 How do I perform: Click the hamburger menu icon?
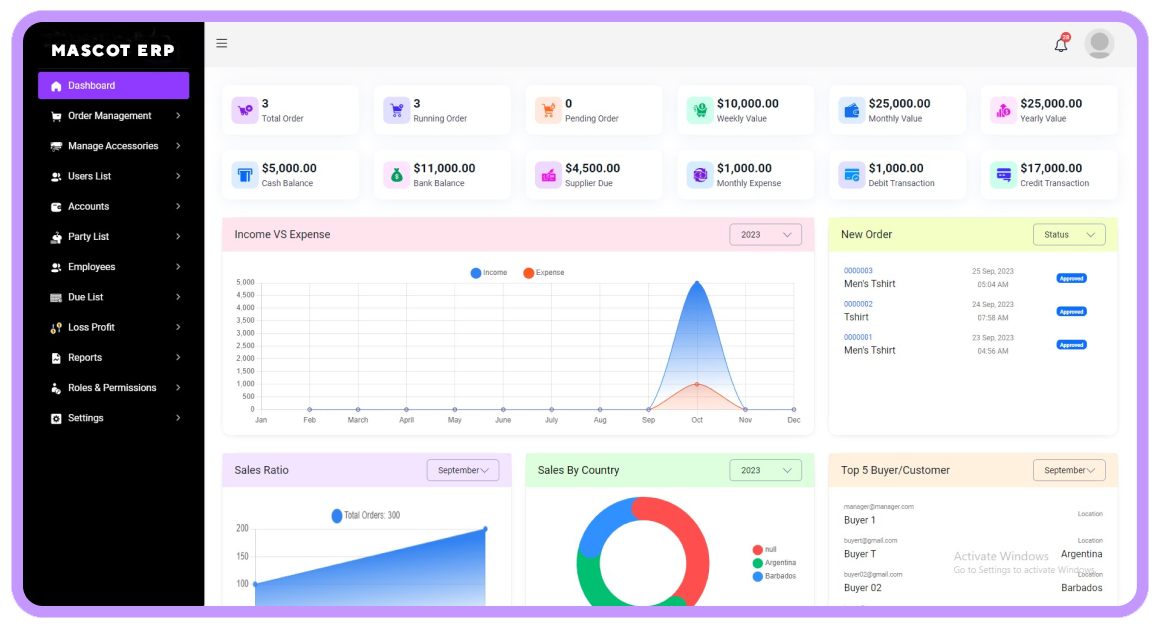point(222,43)
